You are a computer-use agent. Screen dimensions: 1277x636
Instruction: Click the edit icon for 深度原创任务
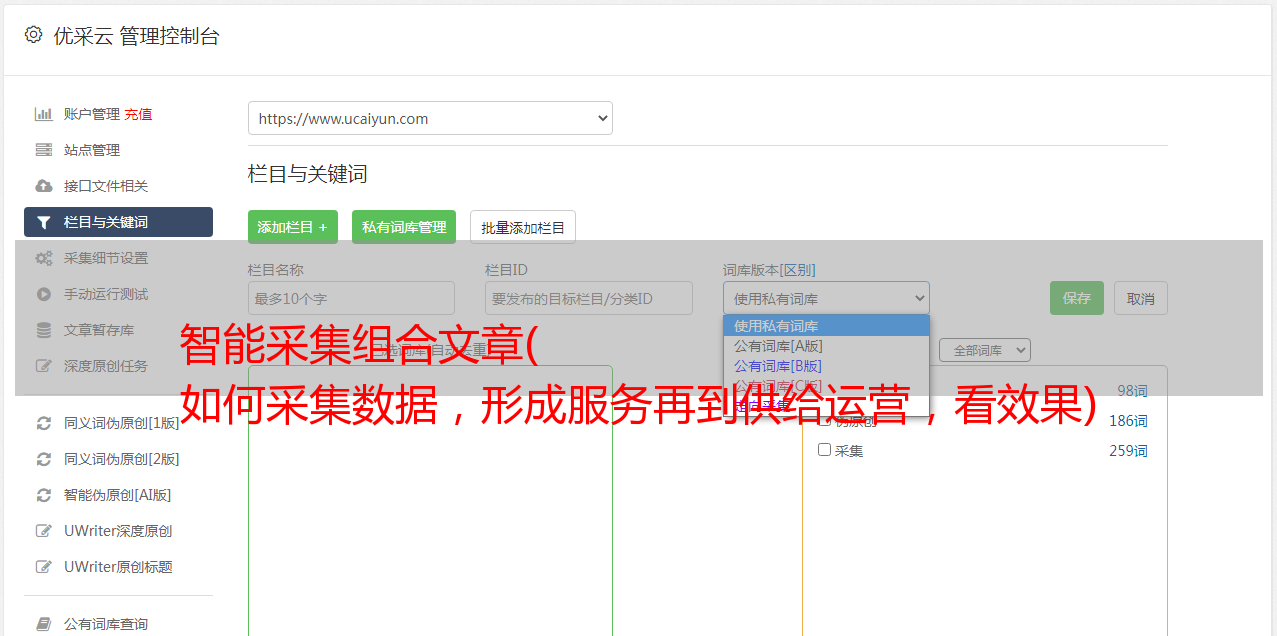[x=44, y=366]
